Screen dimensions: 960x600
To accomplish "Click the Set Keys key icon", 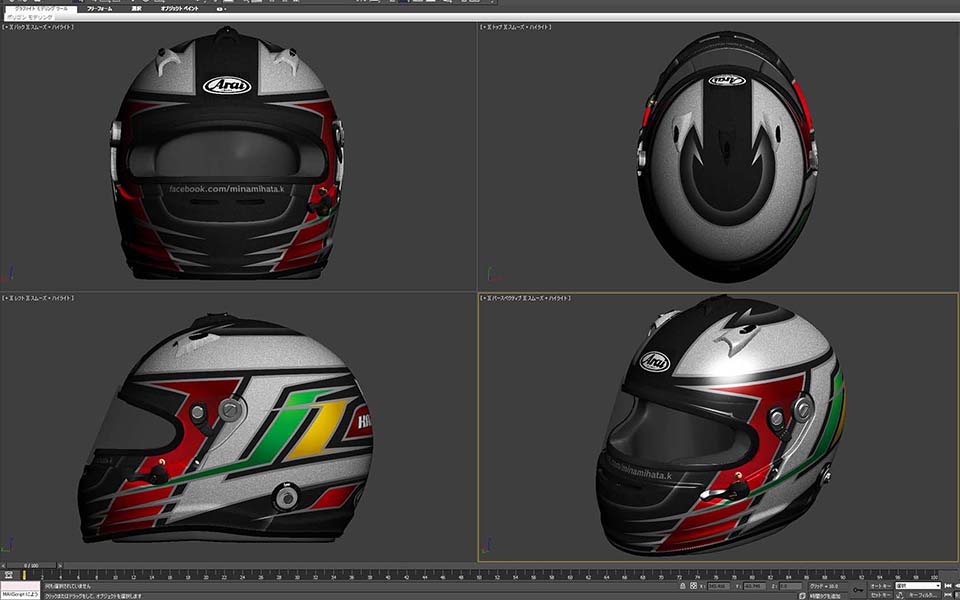I will [x=858, y=590].
